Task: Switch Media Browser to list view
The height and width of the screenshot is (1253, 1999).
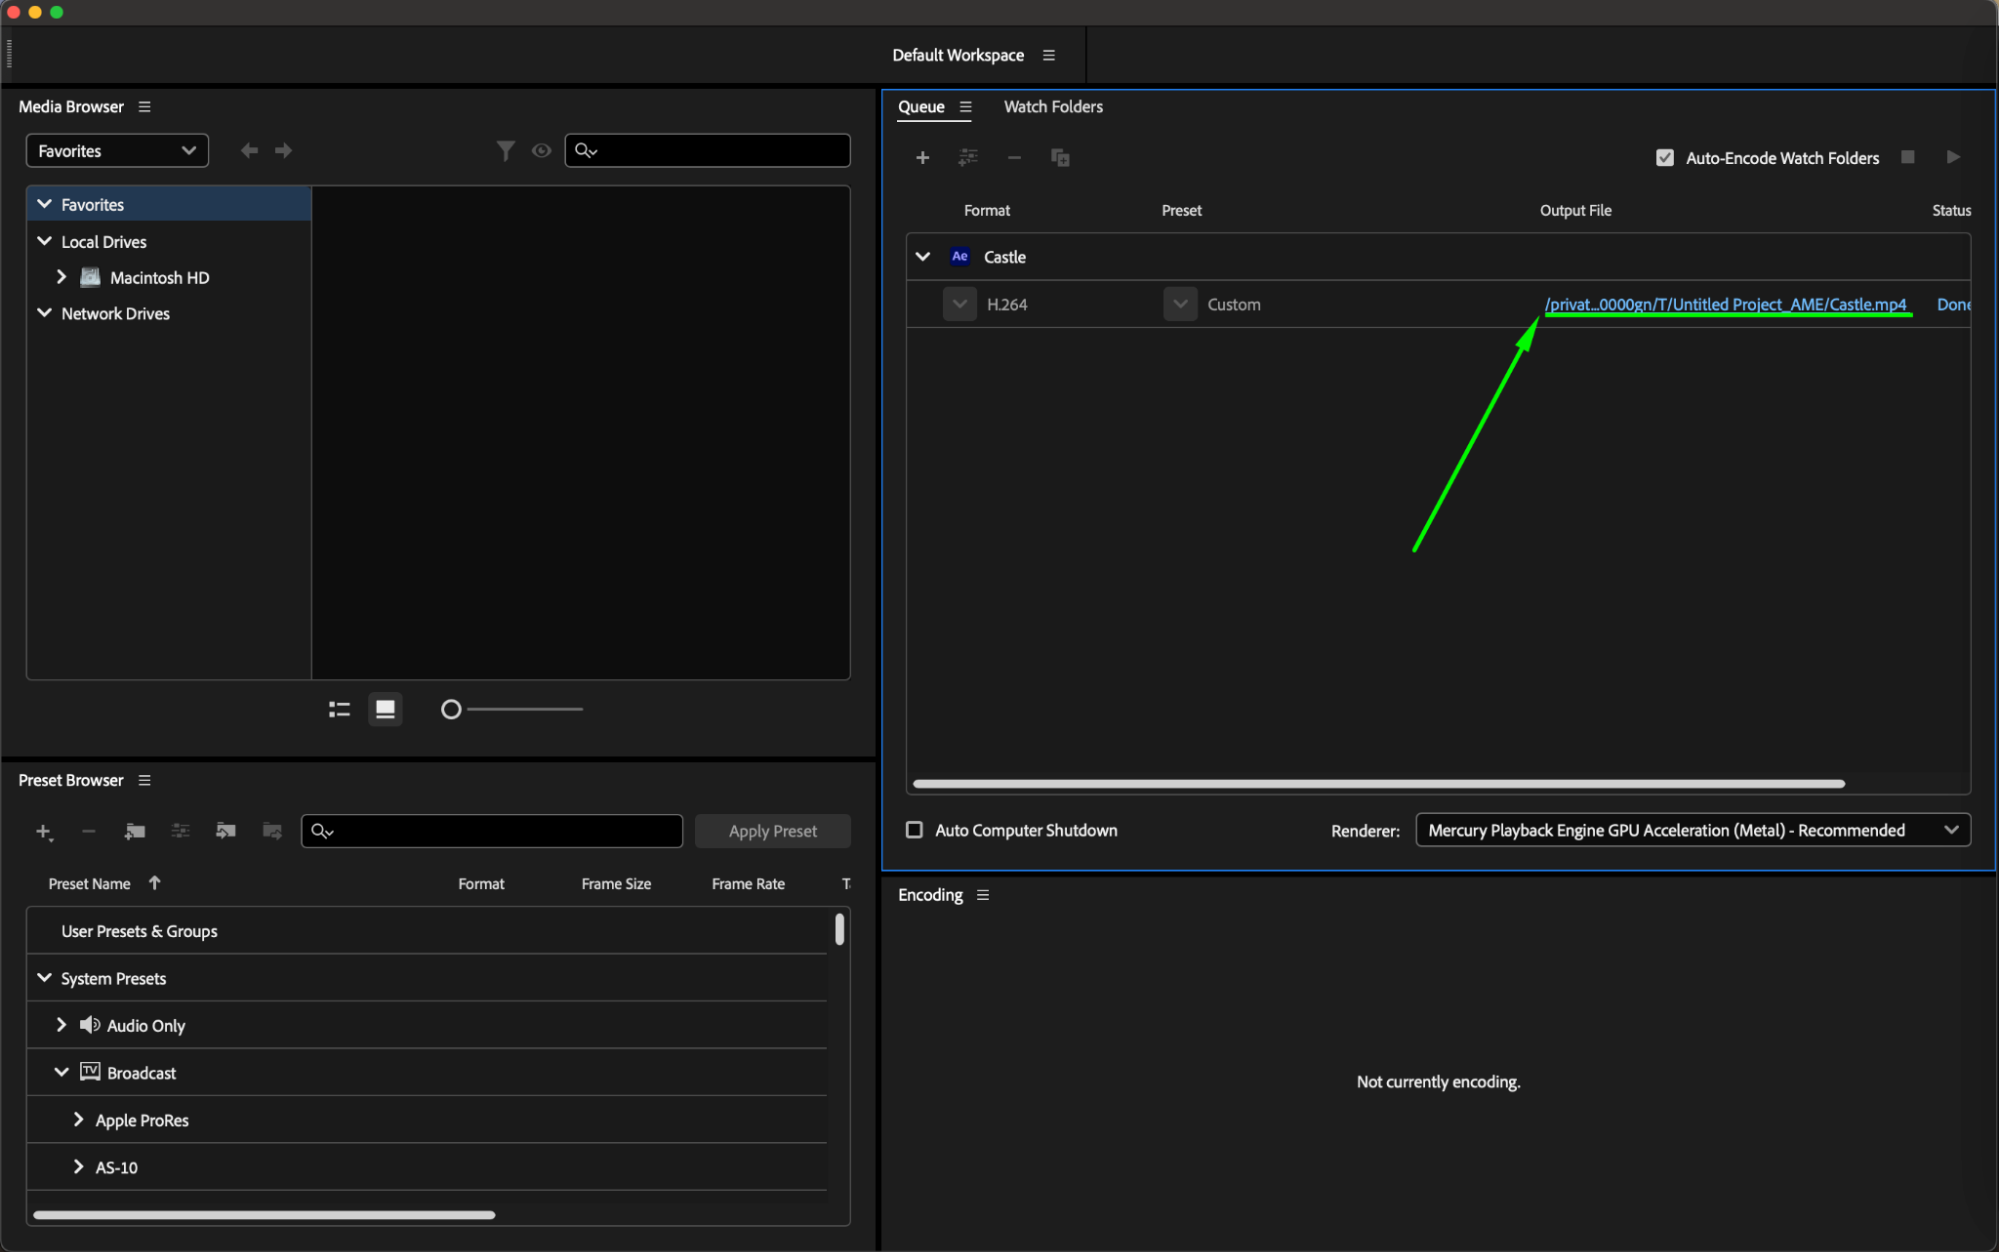Action: click(x=339, y=709)
